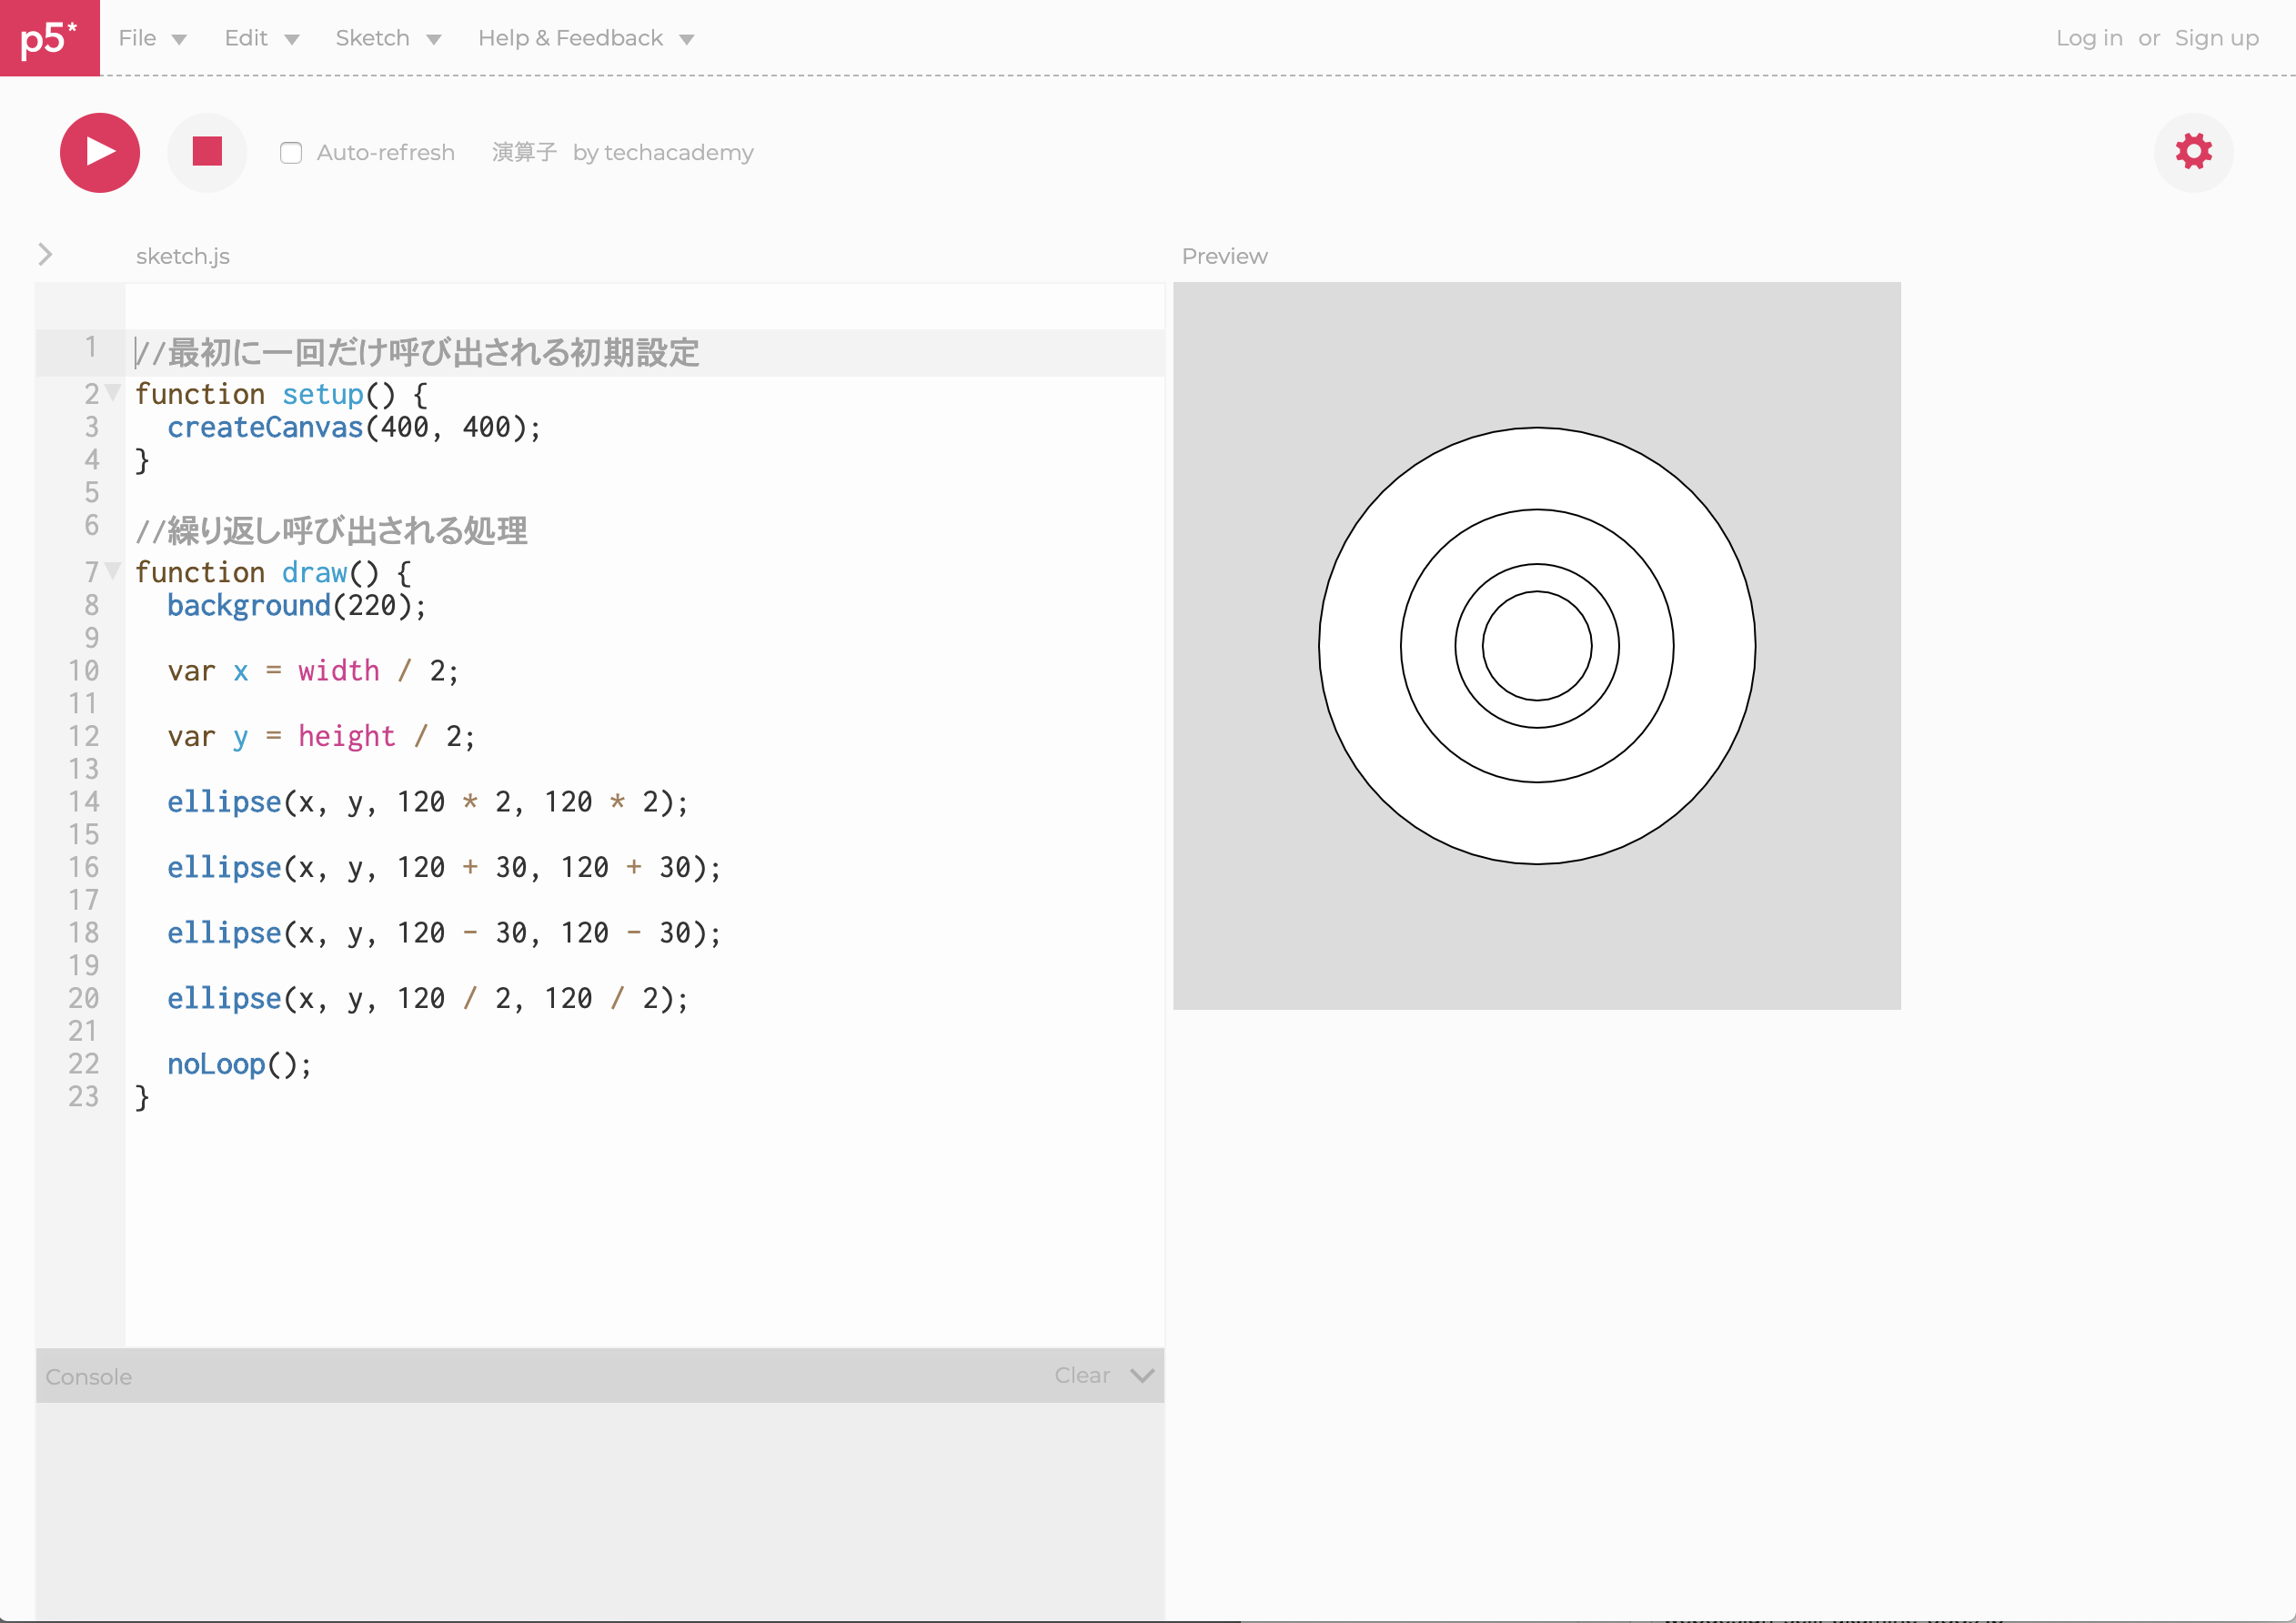Collapse the console with the chevron icon
The width and height of the screenshot is (2296, 1623).
(x=1142, y=1376)
